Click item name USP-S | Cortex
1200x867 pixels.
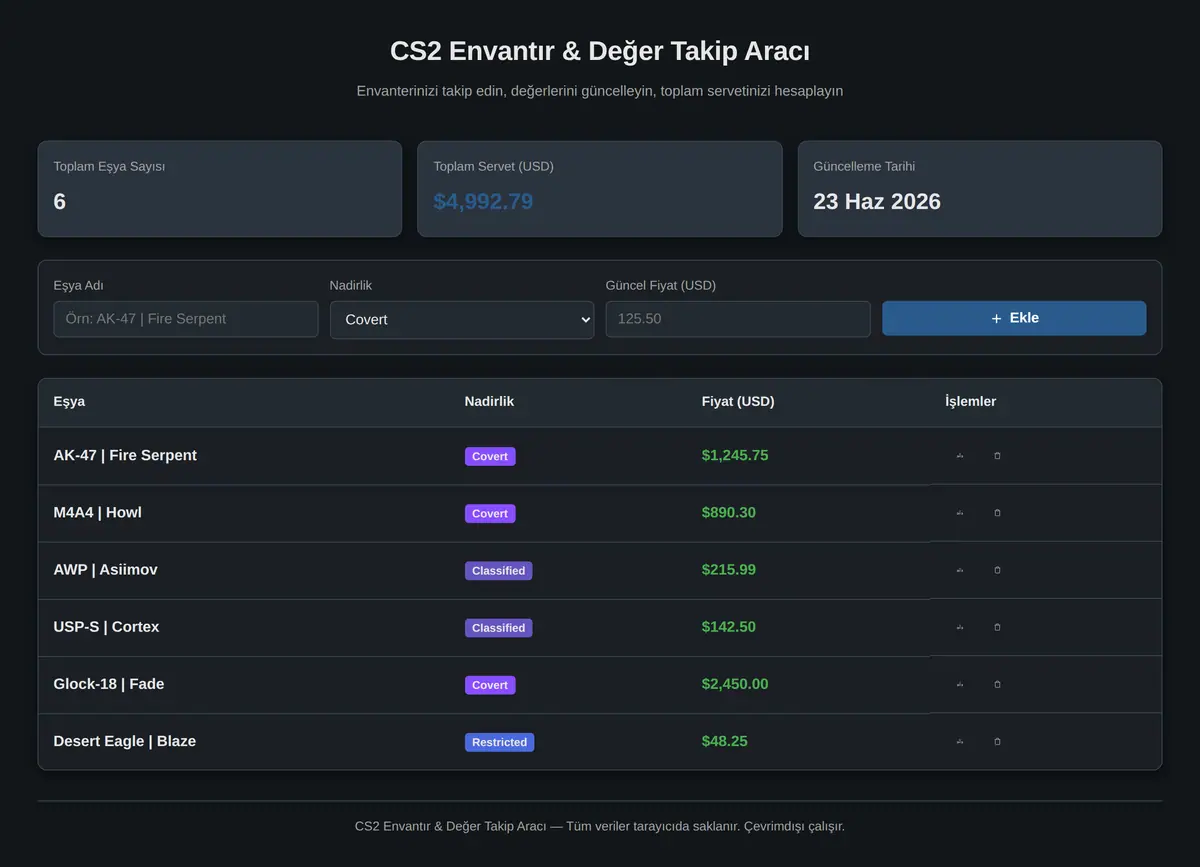pos(107,626)
